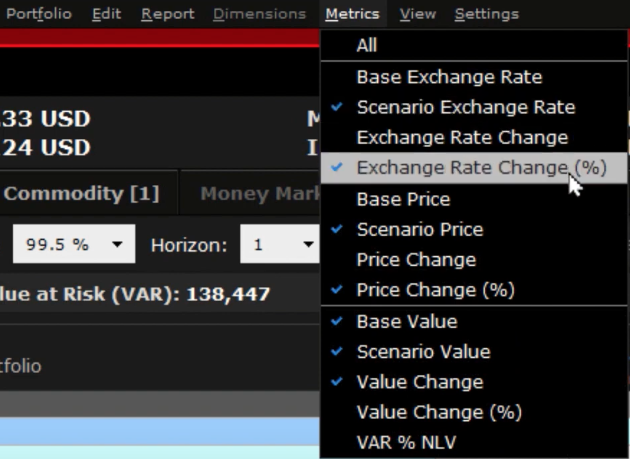This screenshot has height=459, width=630.
Task: Disable the Scenario Value metric
Action: pos(423,351)
